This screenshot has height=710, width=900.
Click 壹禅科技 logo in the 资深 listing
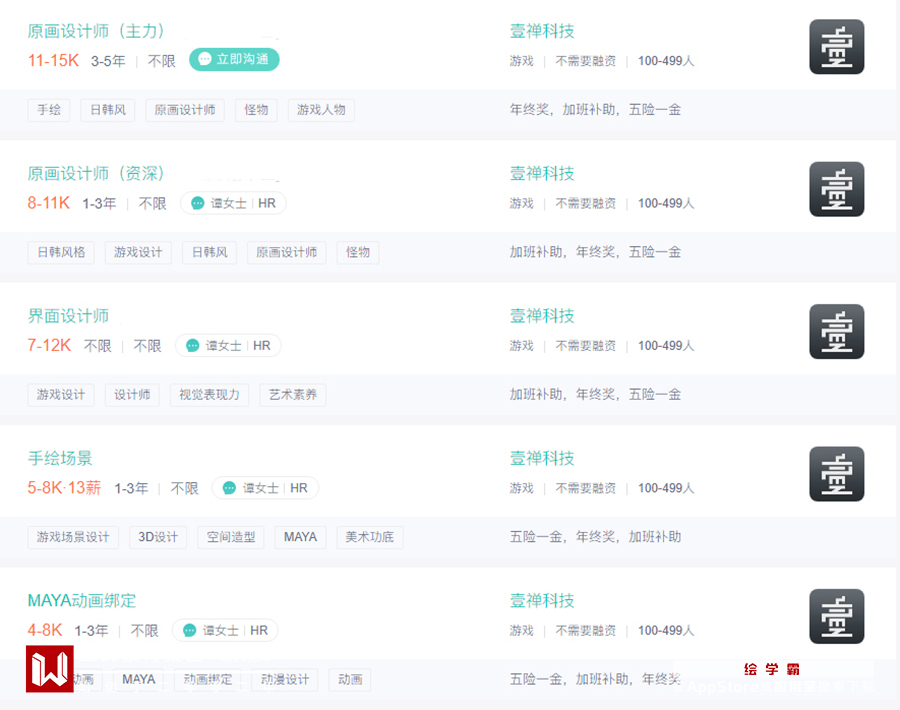pyautogui.click(x=836, y=189)
